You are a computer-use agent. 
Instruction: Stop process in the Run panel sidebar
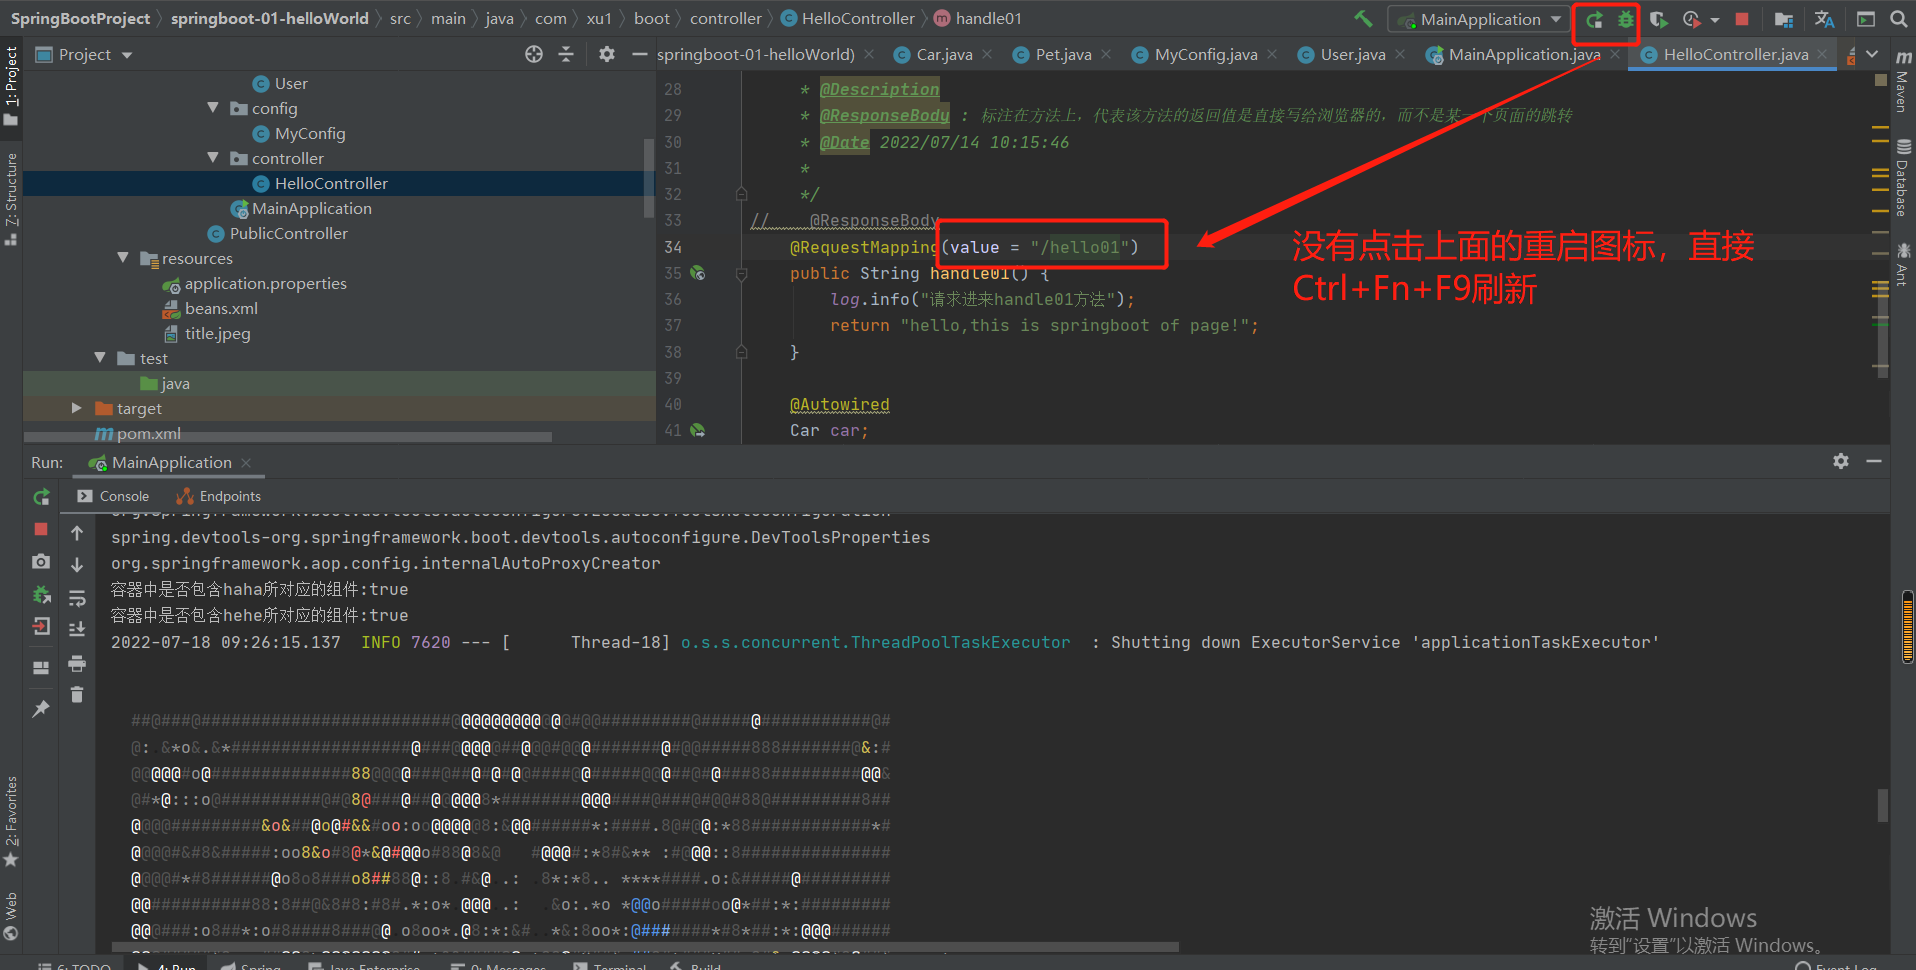pyautogui.click(x=41, y=529)
